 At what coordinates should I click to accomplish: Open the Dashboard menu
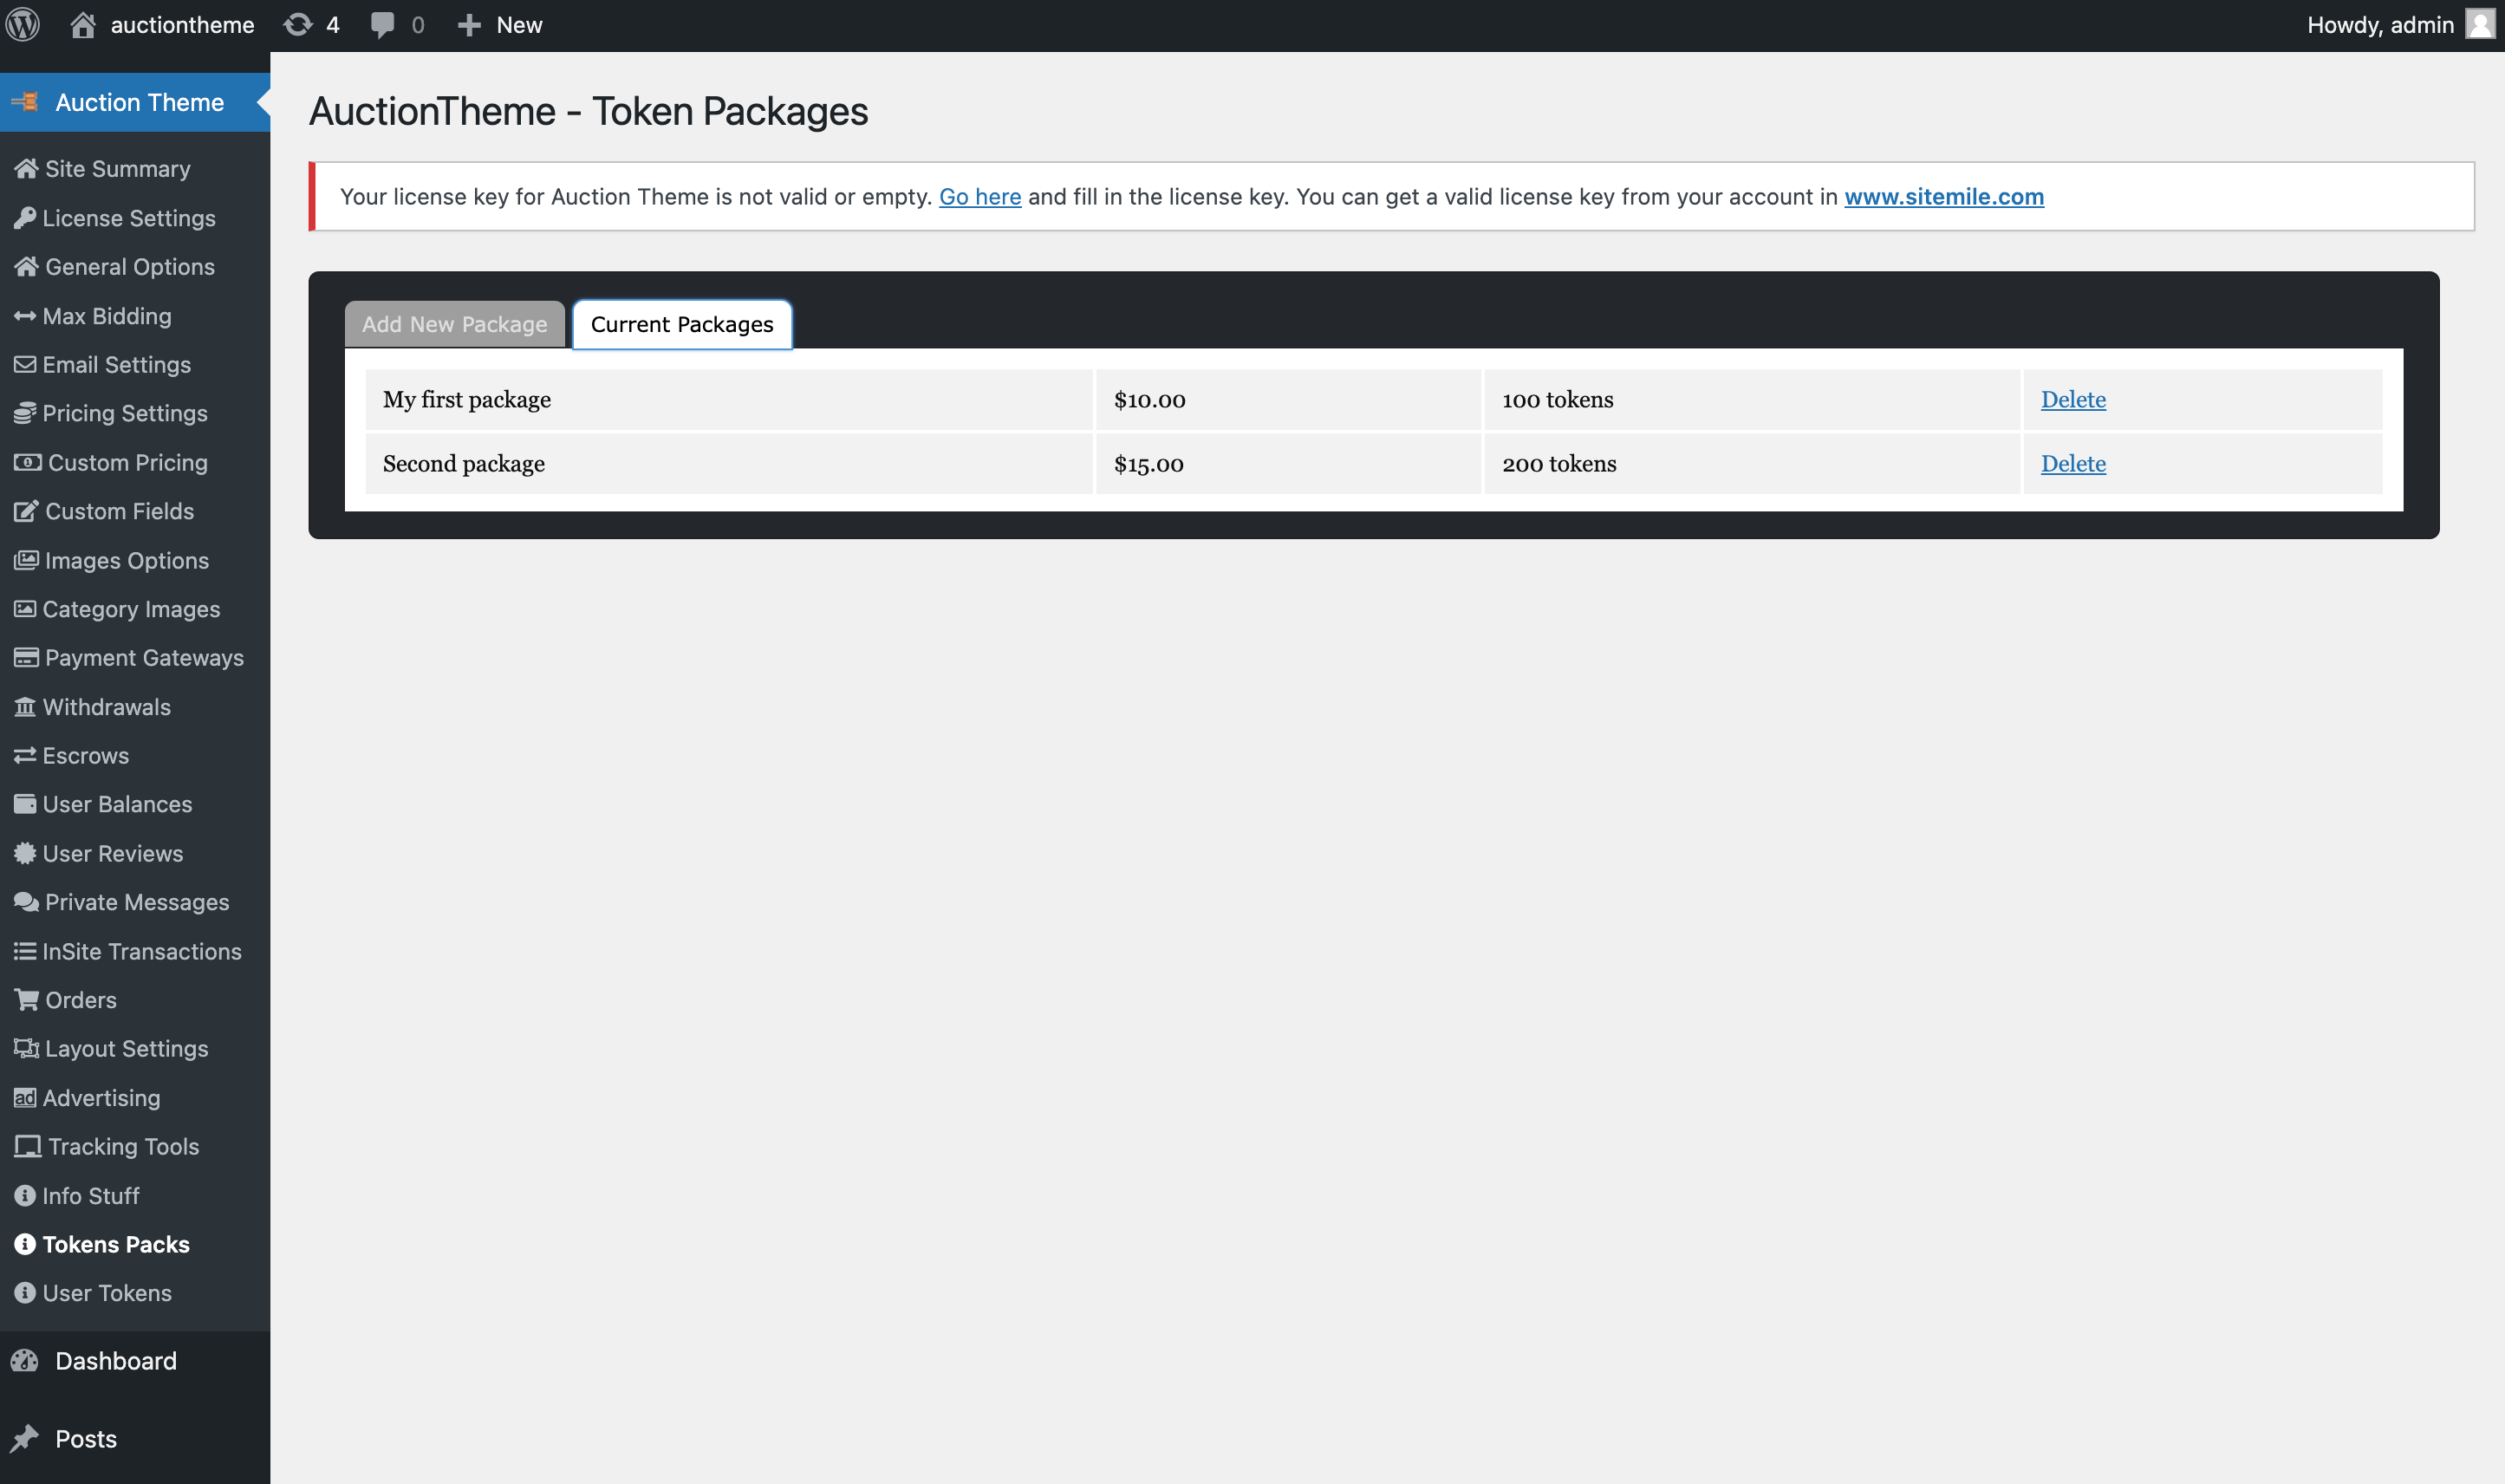point(116,1361)
